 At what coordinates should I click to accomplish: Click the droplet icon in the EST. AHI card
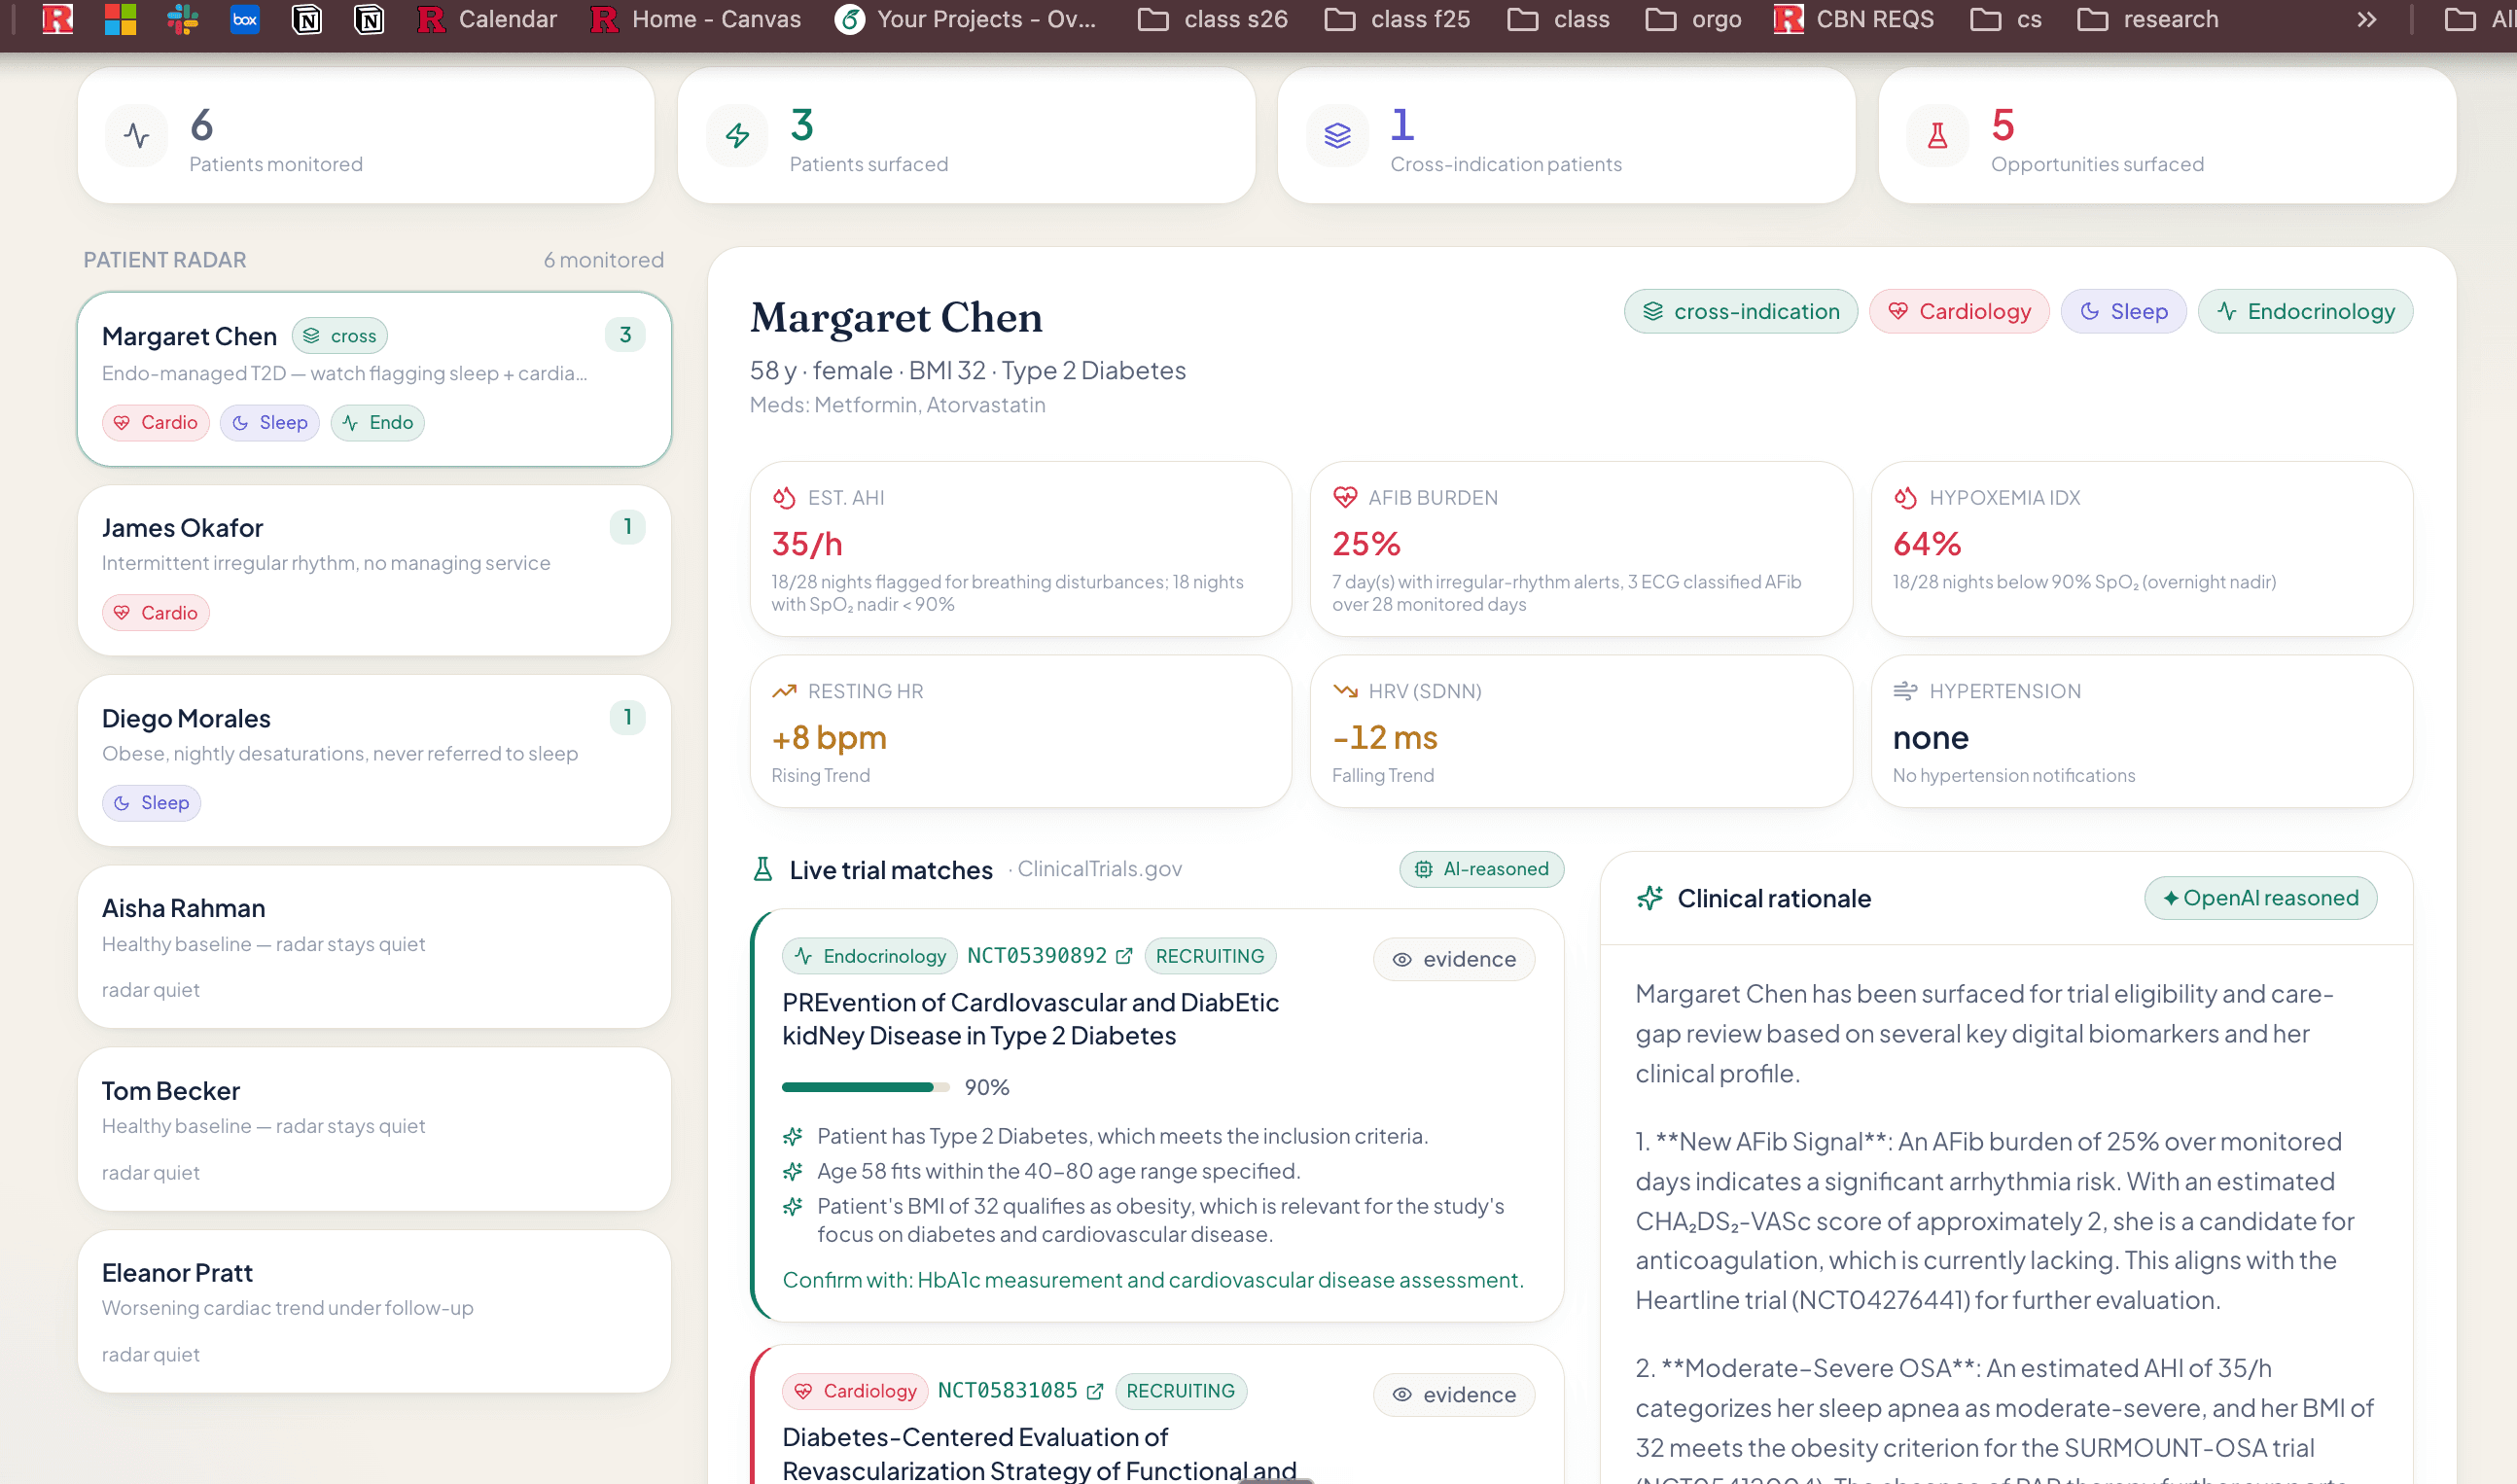(784, 497)
